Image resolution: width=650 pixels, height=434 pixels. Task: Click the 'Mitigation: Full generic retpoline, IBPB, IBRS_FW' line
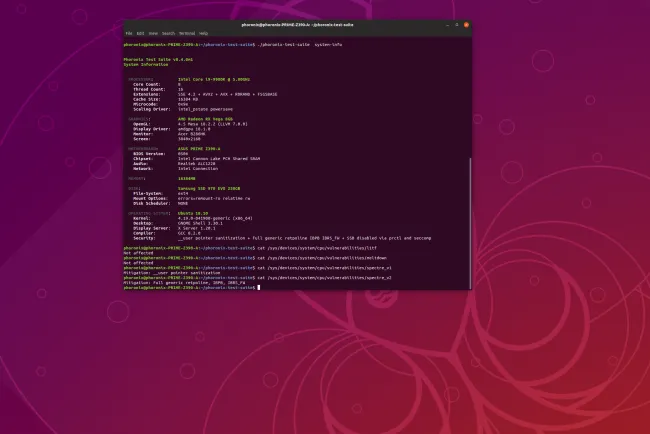pos(184,283)
